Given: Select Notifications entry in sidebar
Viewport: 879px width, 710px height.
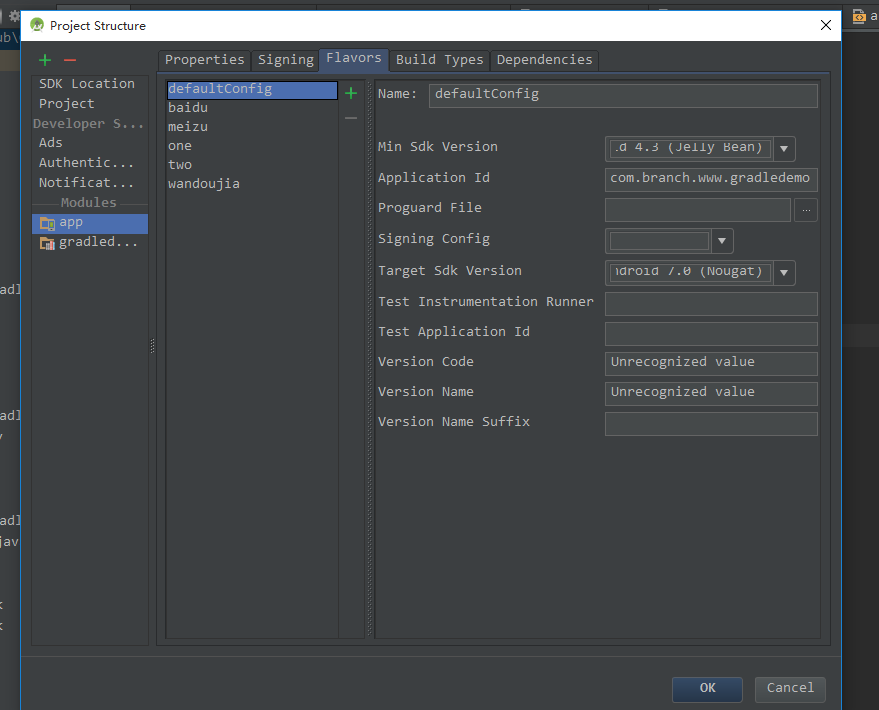Looking at the screenshot, I should click(86, 183).
